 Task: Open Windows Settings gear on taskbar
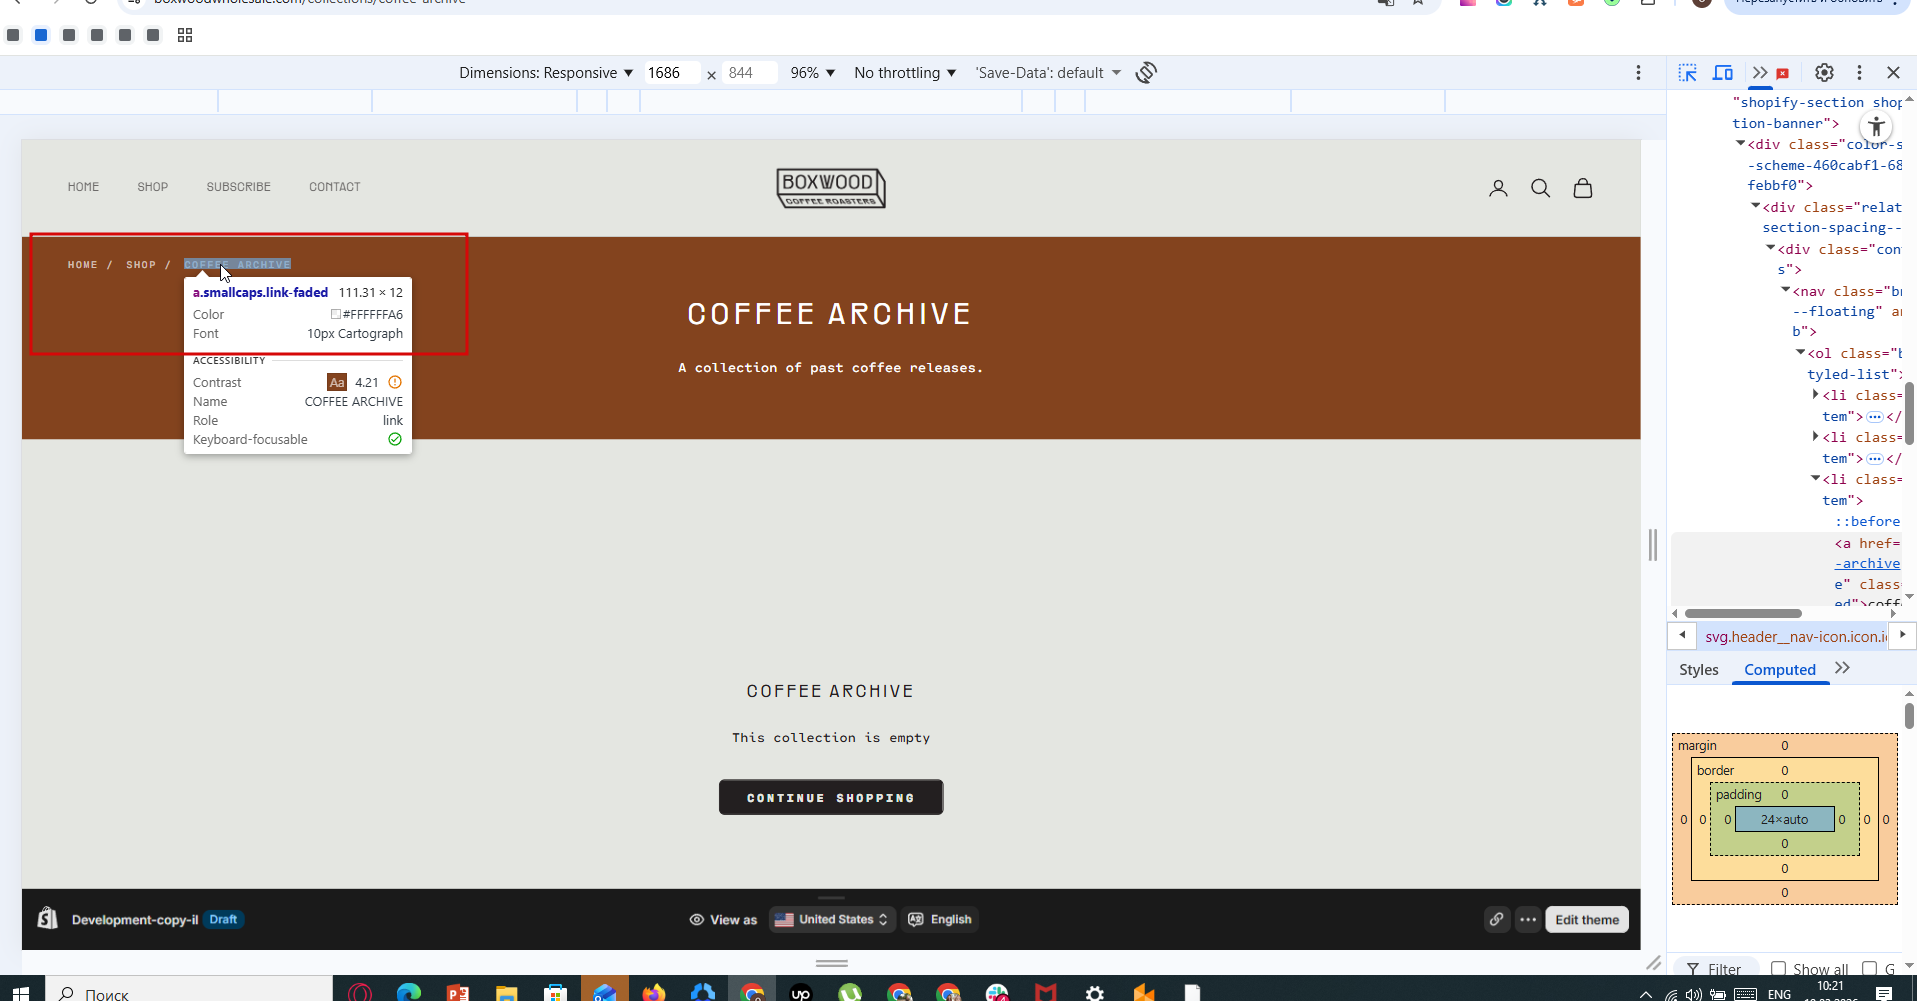[x=1095, y=993]
